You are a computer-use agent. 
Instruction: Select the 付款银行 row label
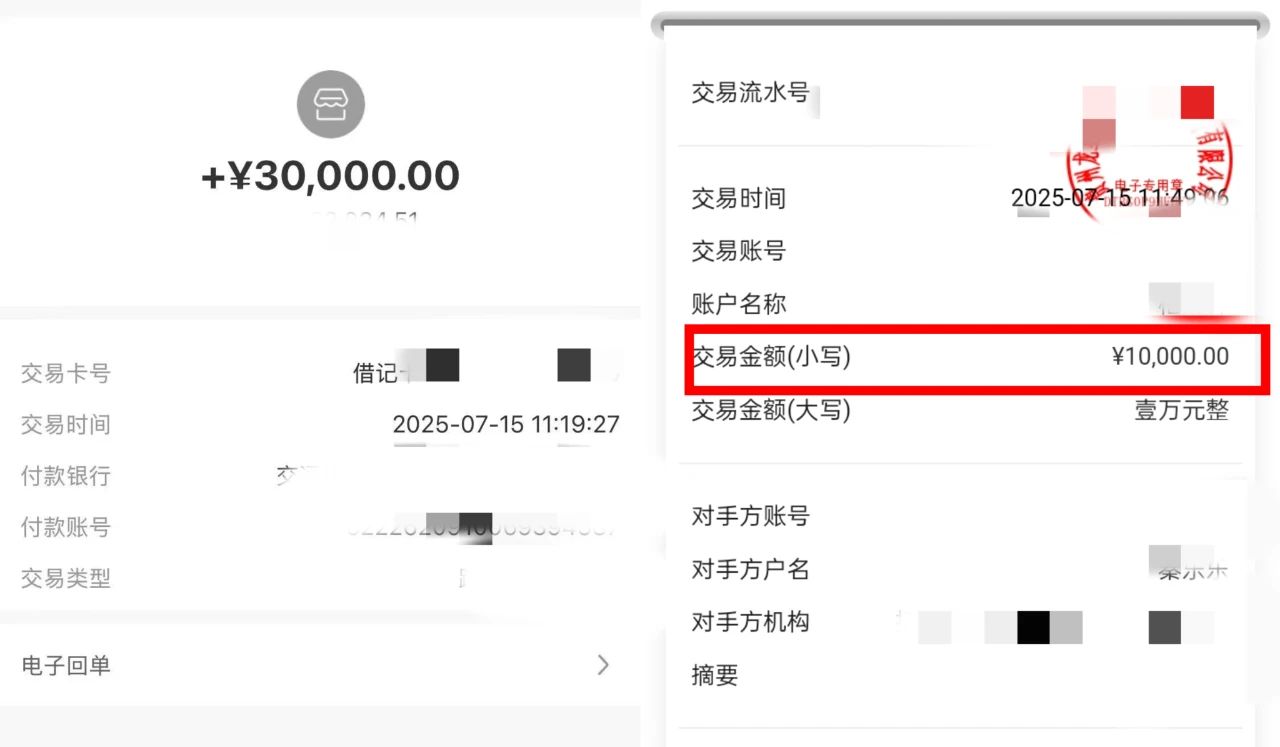(x=66, y=476)
